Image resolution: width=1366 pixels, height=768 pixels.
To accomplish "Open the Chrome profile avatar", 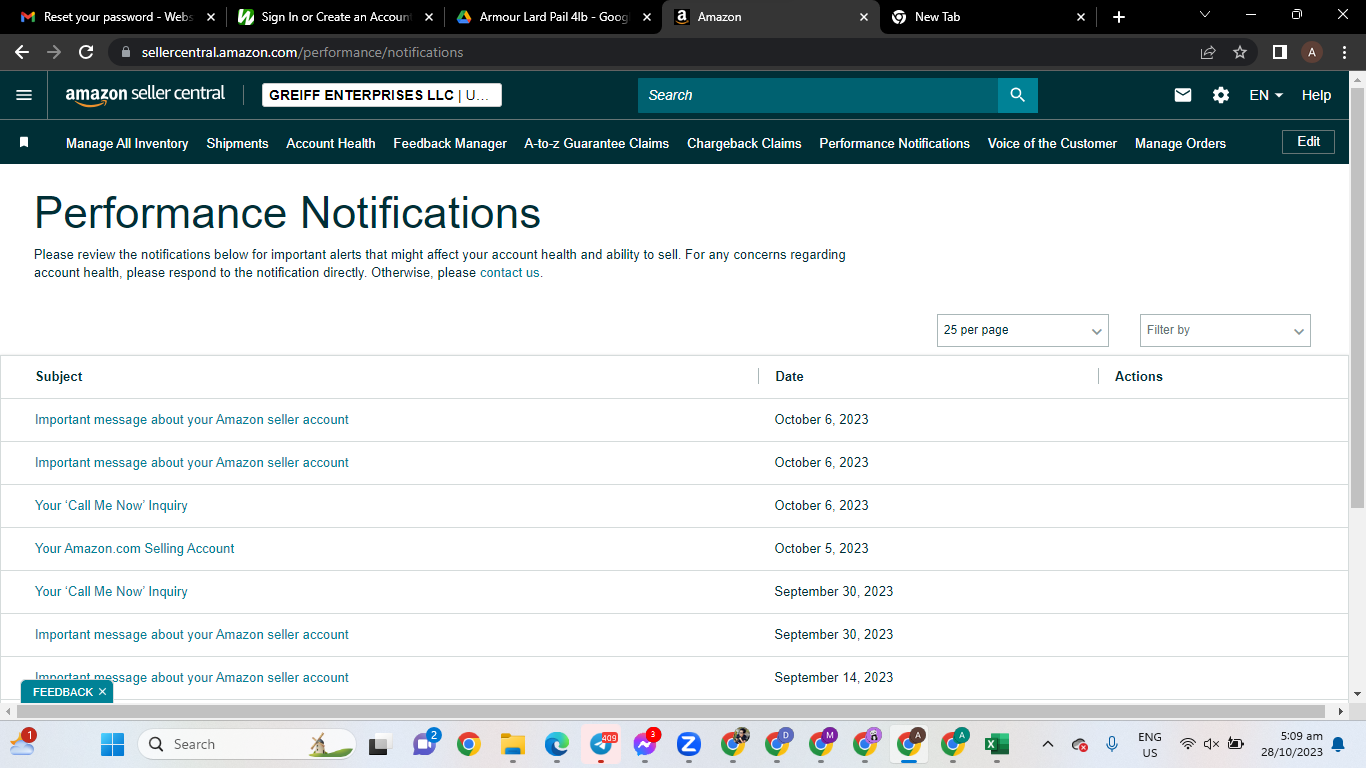I will point(1312,52).
